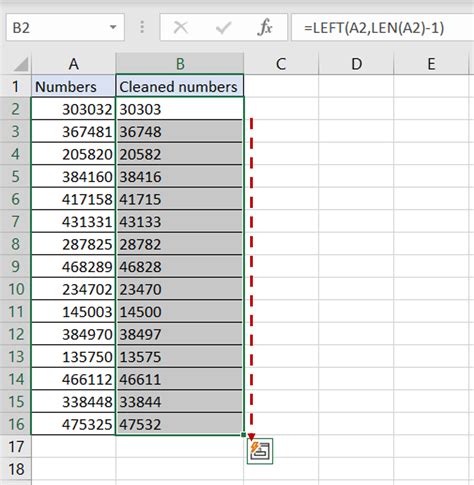Image resolution: width=474 pixels, height=485 pixels.
Task: Select the Numbers header cell
Action: 73,86
